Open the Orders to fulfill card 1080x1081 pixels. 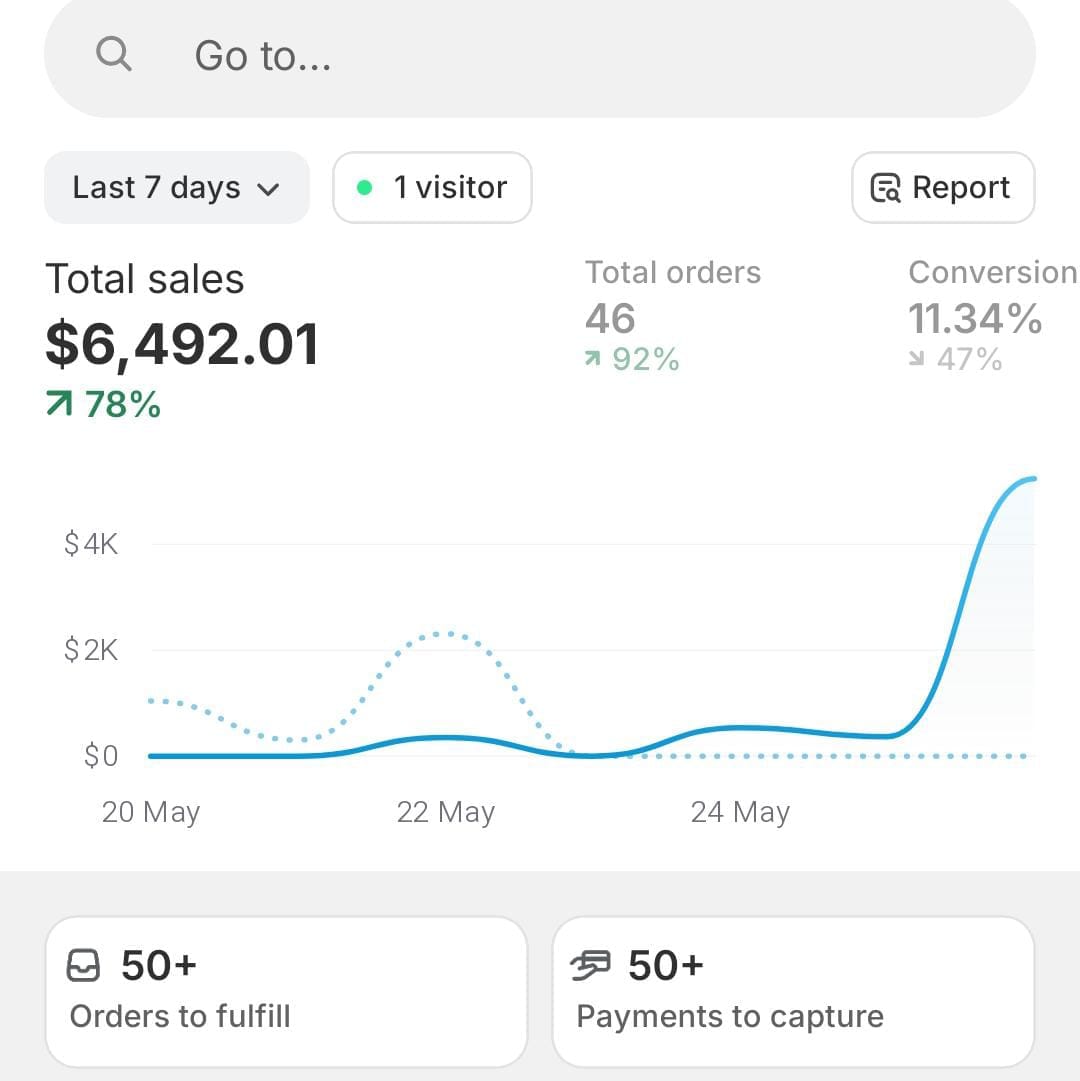pyautogui.click(x=286, y=991)
